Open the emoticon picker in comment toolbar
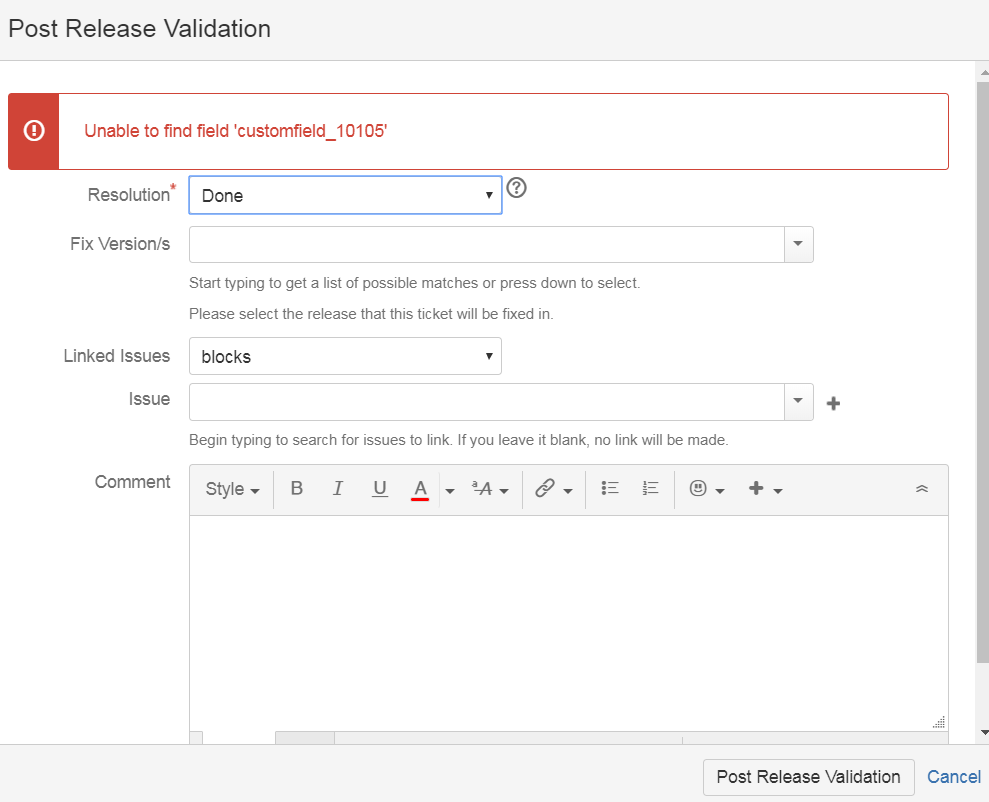The height and width of the screenshot is (802, 989). pos(706,489)
